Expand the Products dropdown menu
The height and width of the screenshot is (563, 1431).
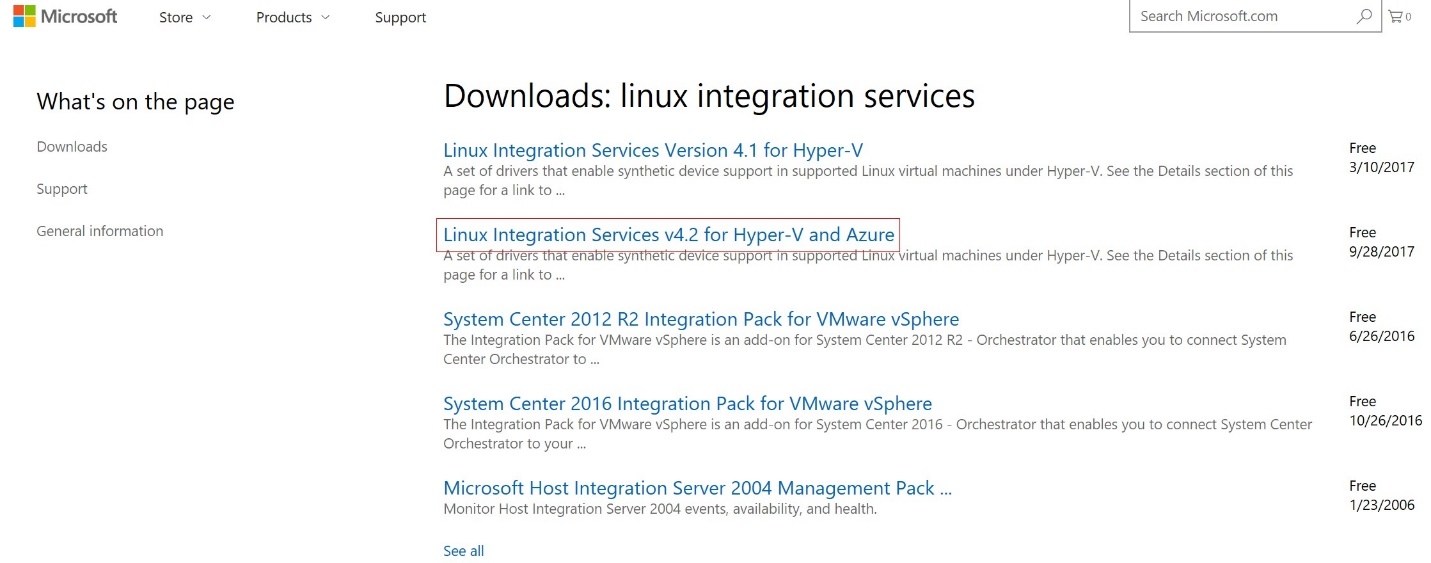[292, 17]
